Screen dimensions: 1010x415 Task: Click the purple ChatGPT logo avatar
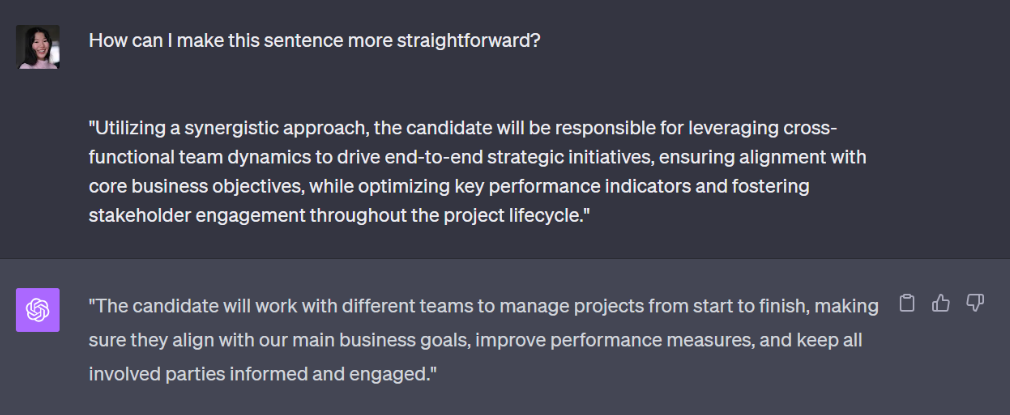pyautogui.click(x=38, y=310)
